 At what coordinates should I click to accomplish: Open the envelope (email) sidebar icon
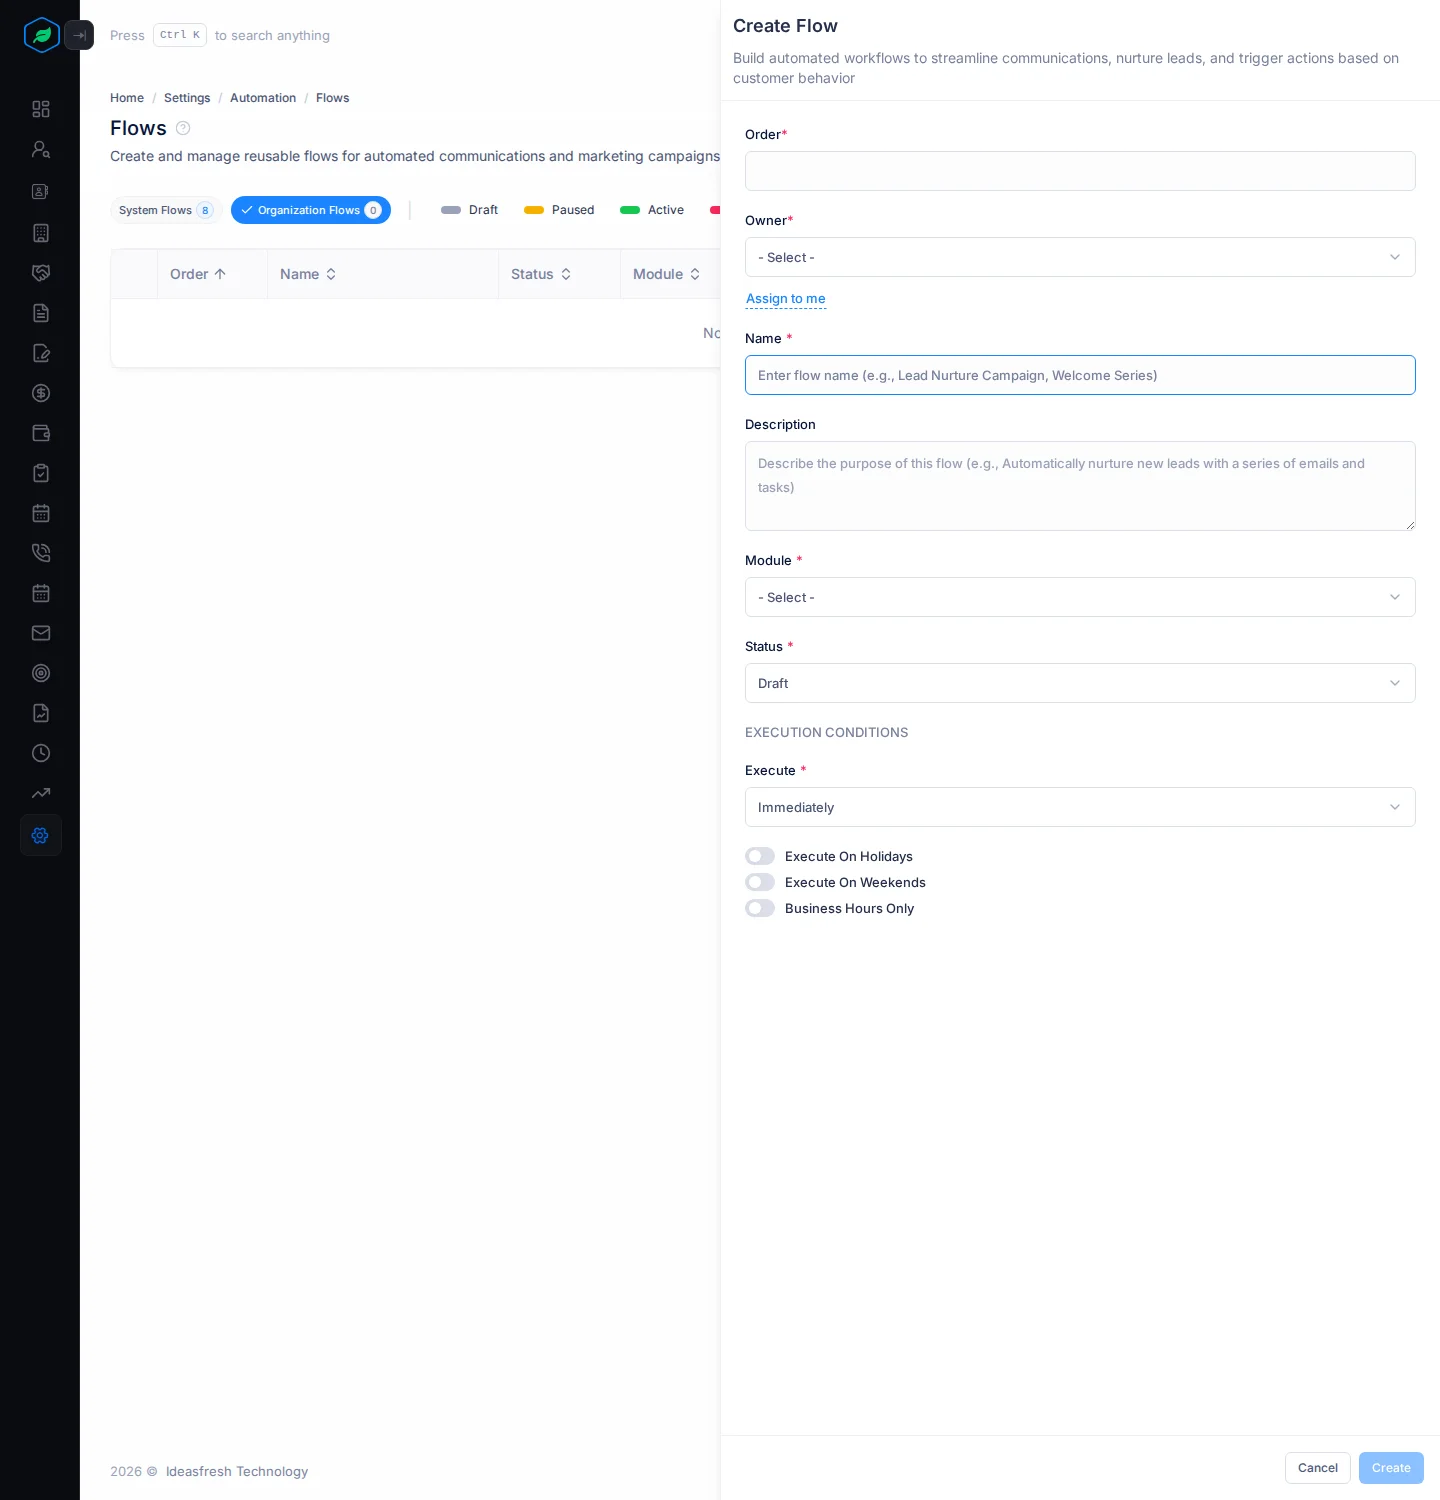tap(41, 633)
